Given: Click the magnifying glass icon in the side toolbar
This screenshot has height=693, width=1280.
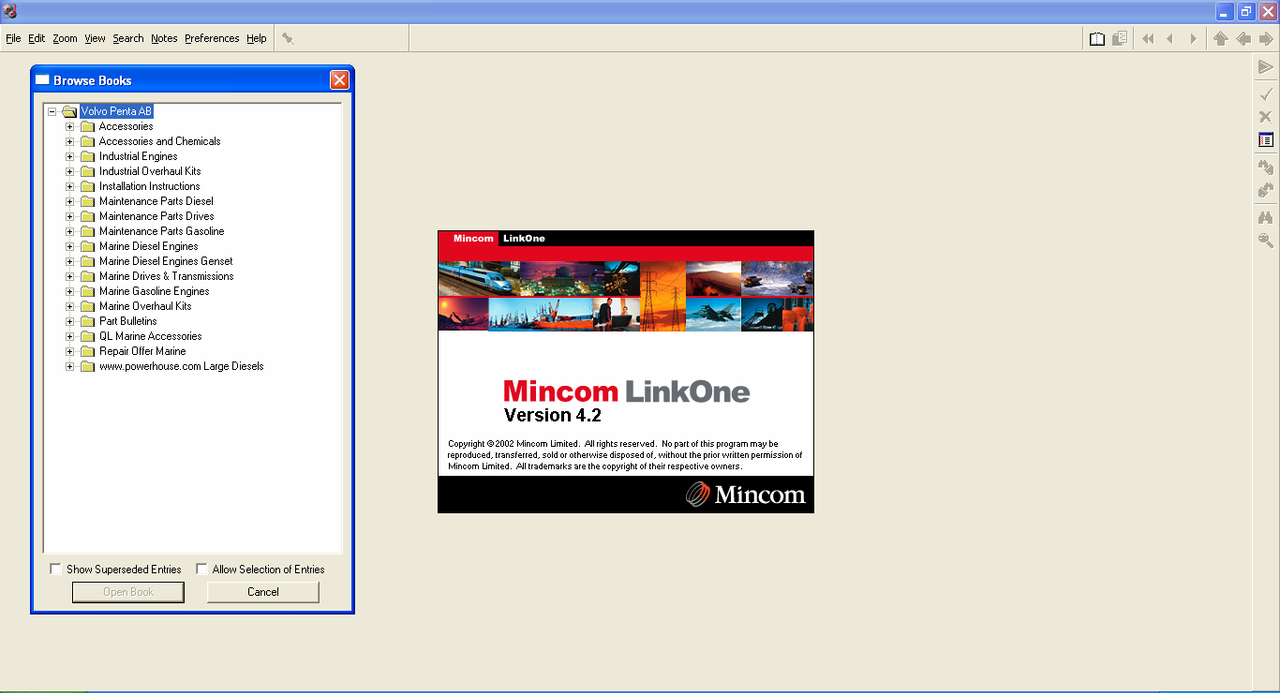Looking at the screenshot, I should pos(1265,240).
